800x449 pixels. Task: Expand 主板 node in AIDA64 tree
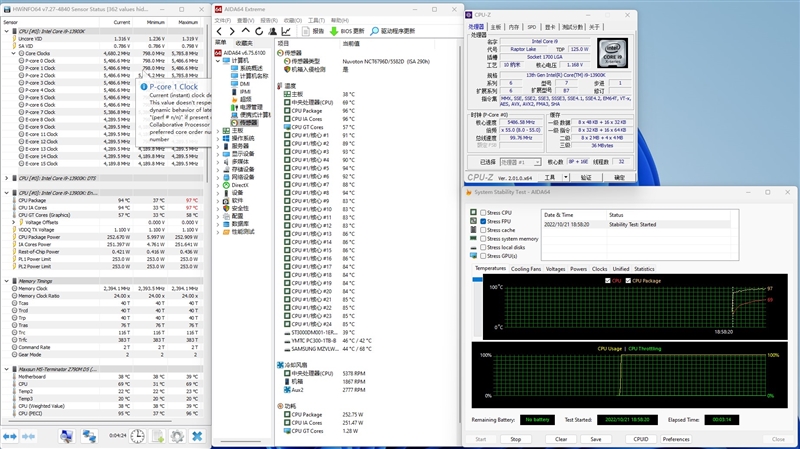(x=218, y=131)
